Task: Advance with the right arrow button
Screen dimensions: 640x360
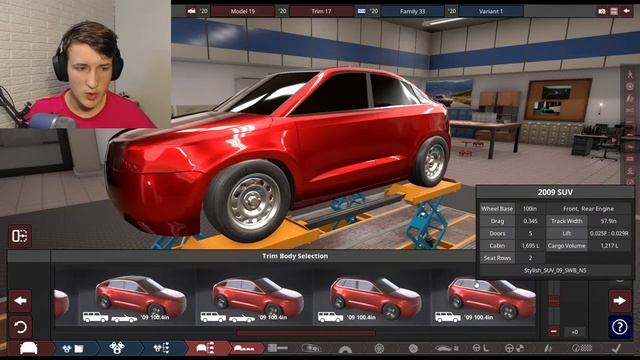Action: [620, 301]
